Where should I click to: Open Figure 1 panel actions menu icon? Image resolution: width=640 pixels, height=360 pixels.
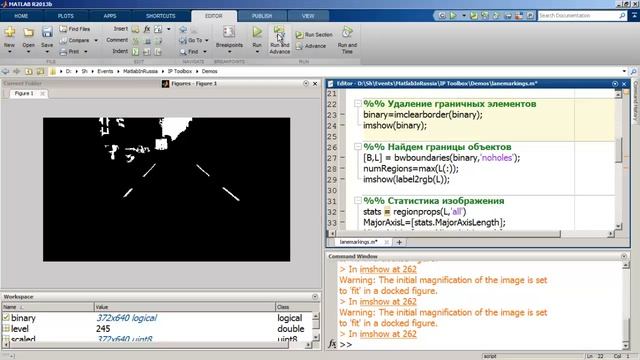point(306,84)
